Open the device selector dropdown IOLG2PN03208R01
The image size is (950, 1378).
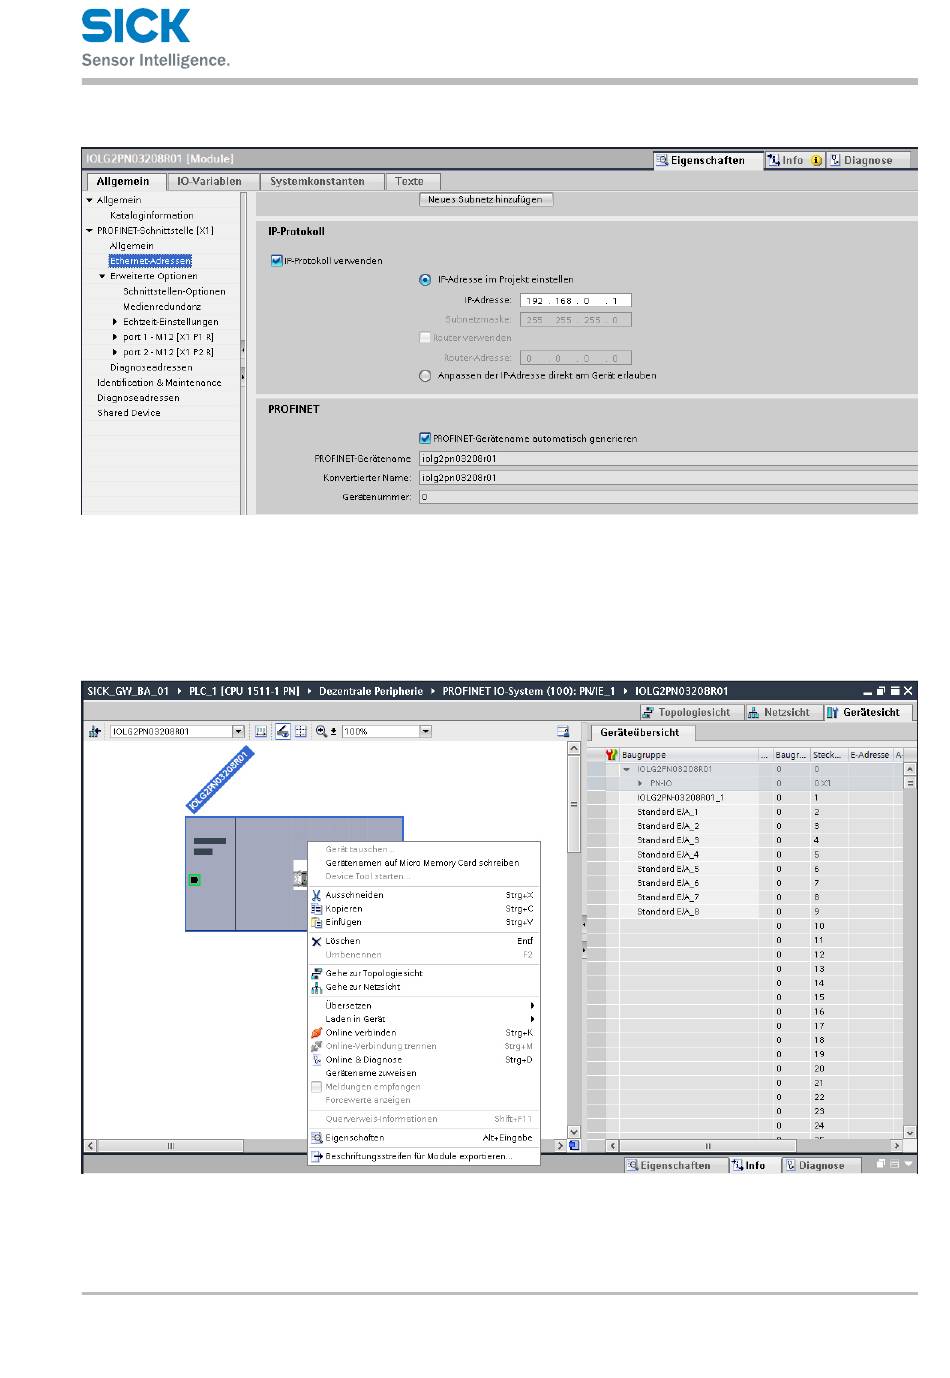click(x=238, y=732)
